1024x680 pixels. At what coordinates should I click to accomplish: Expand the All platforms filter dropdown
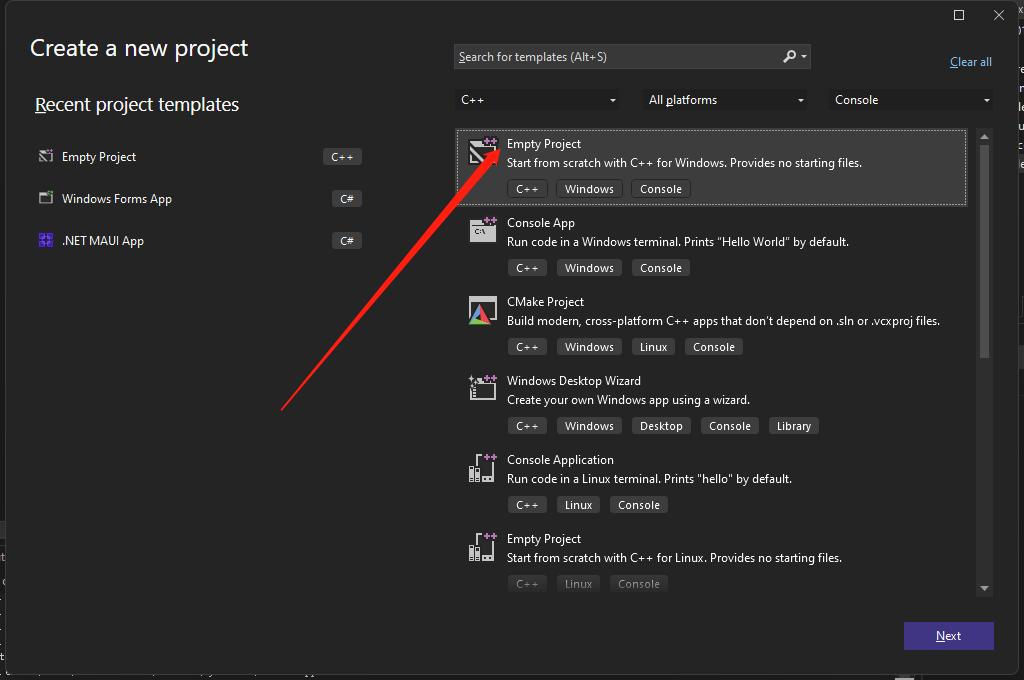pyautogui.click(x=727, y=100)
